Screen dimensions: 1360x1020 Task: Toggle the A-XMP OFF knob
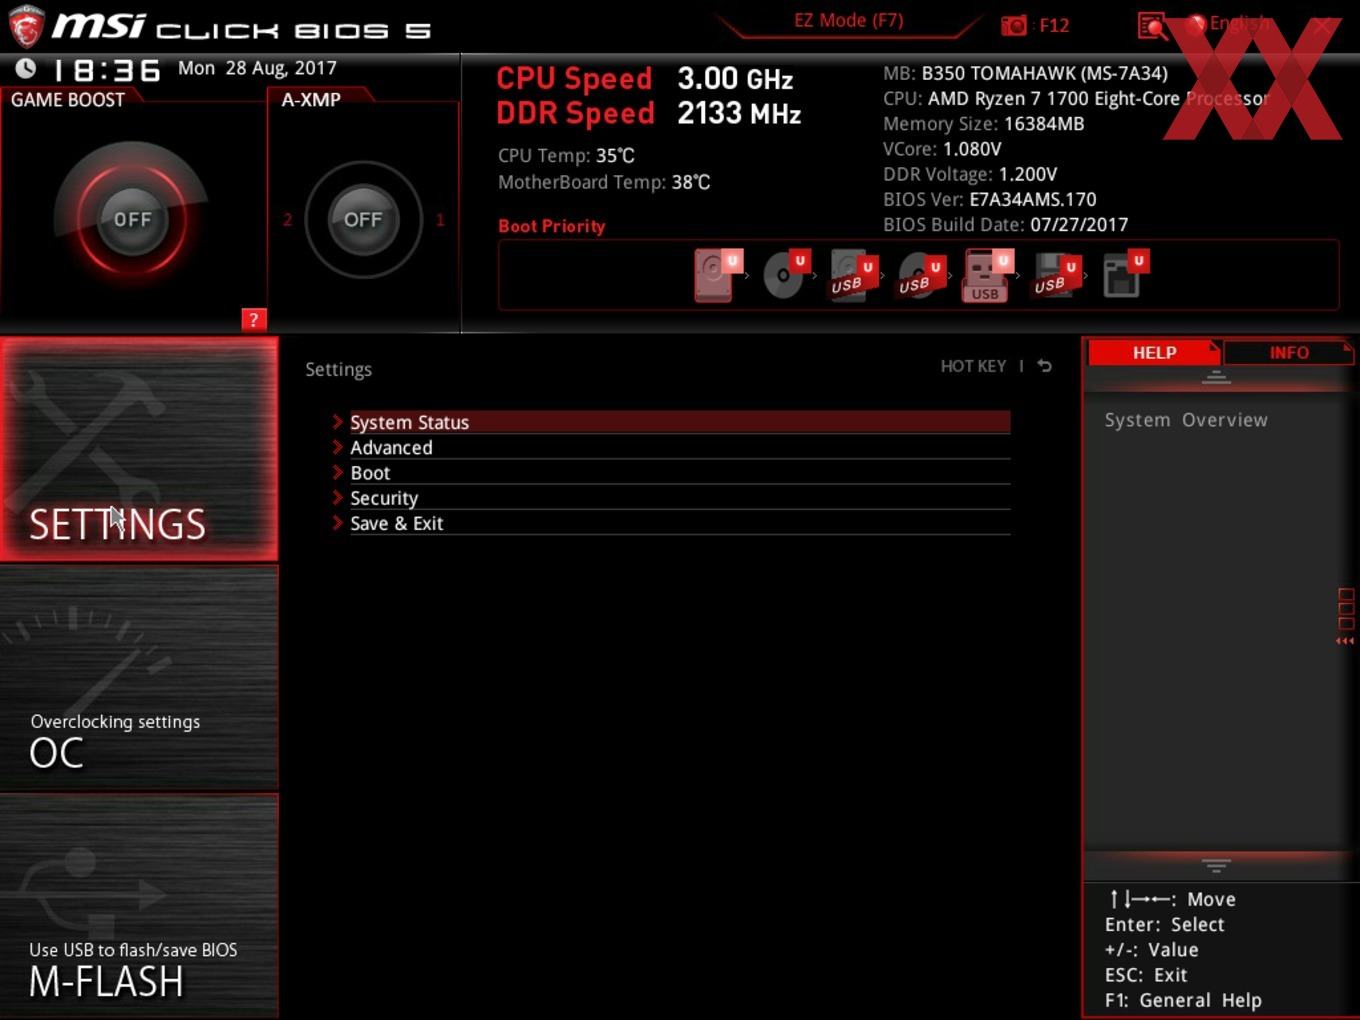coord(363,219)
